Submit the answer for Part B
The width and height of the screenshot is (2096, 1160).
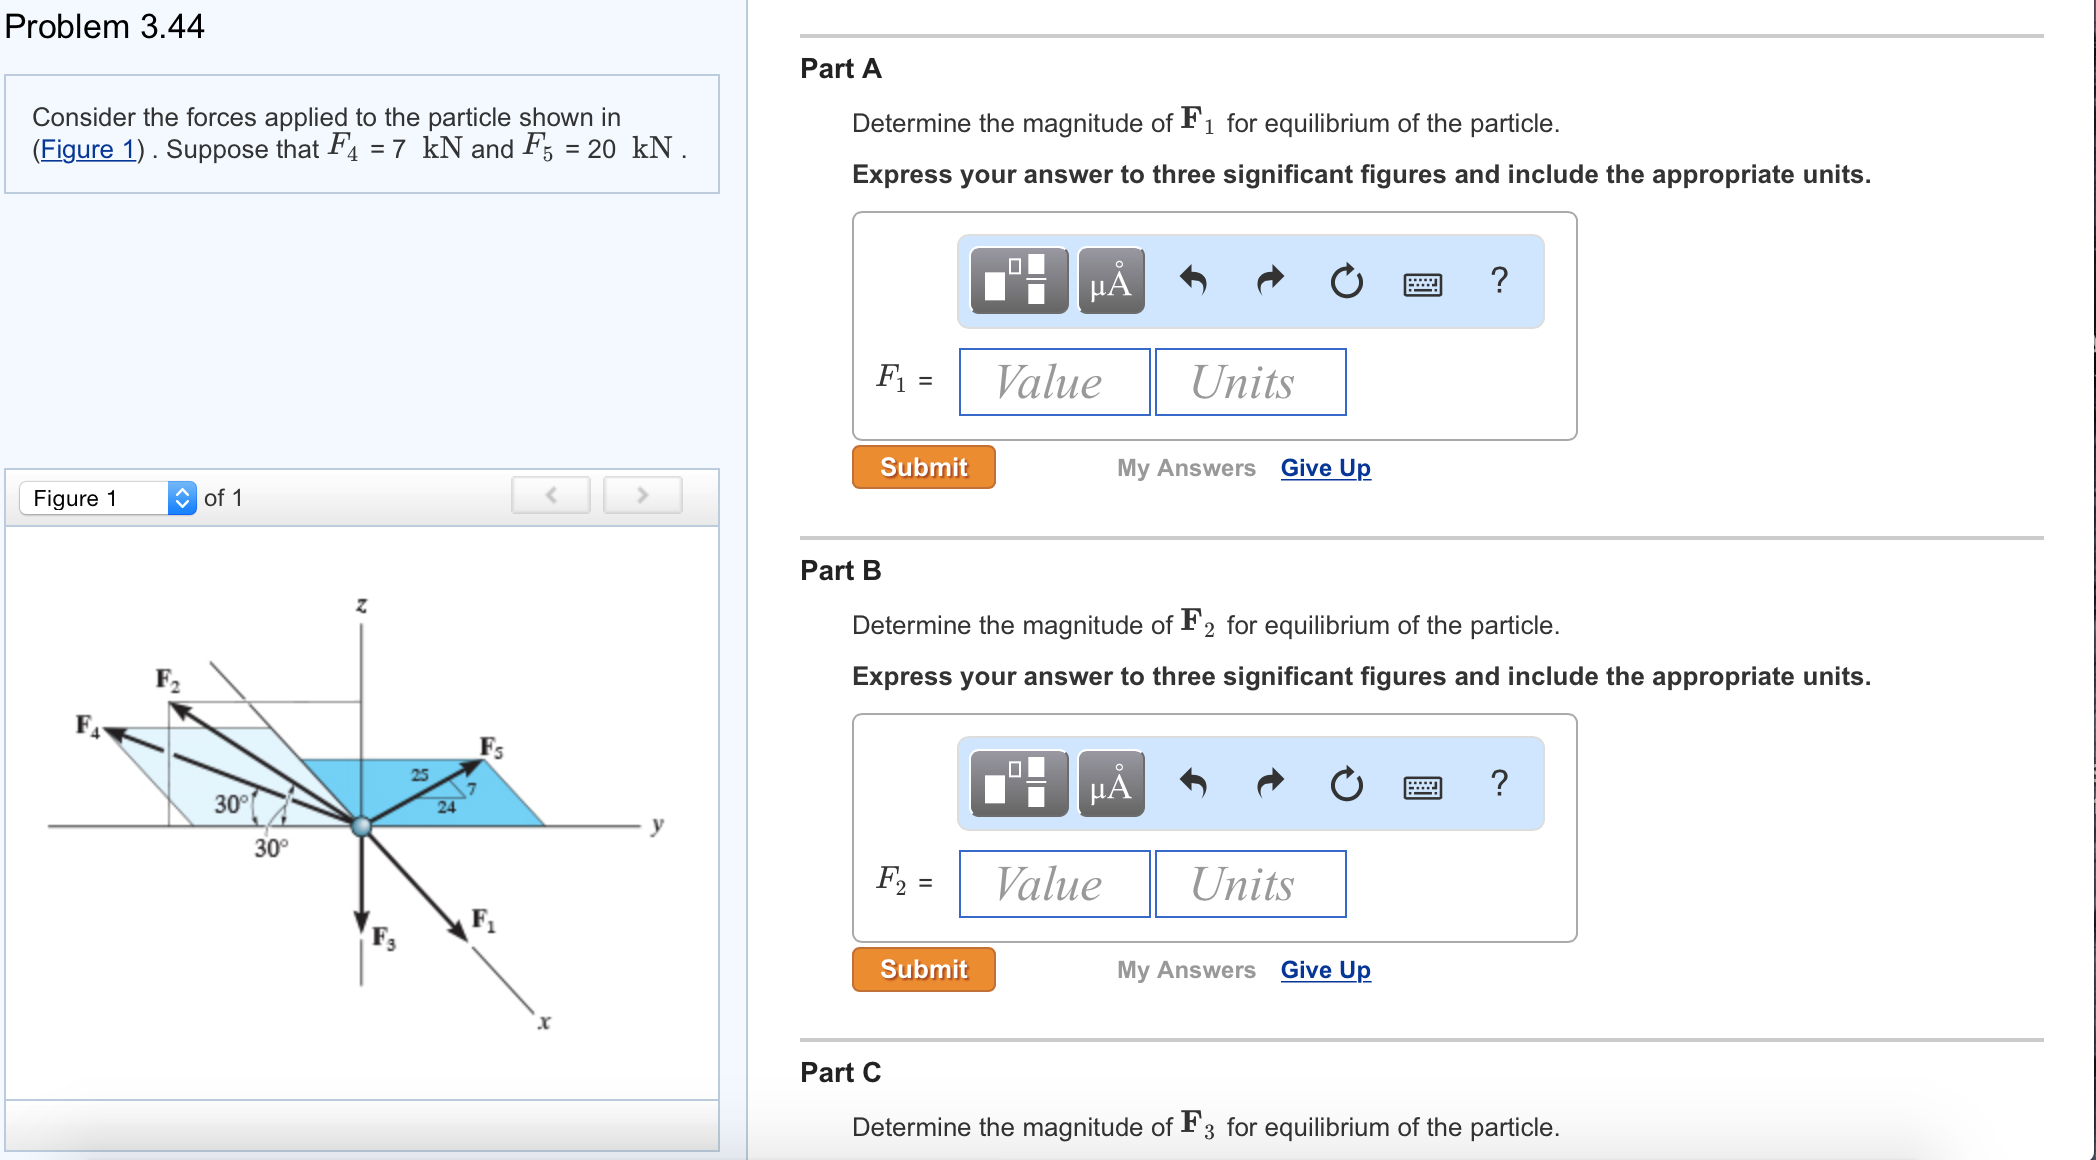pos(922,969)
